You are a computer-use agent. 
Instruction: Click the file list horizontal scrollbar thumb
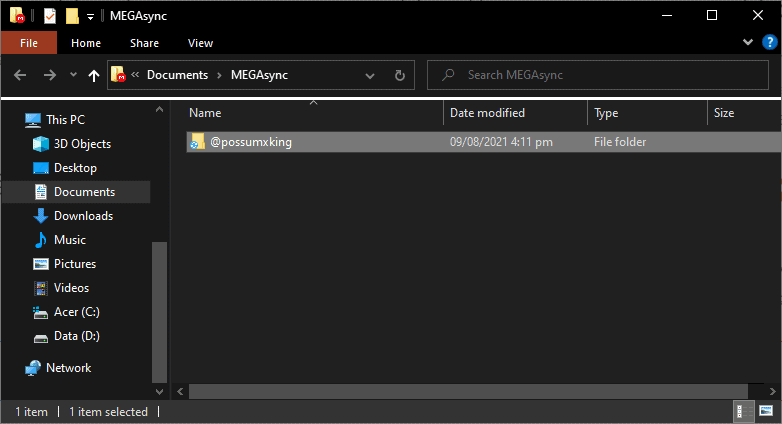(468, 392)
